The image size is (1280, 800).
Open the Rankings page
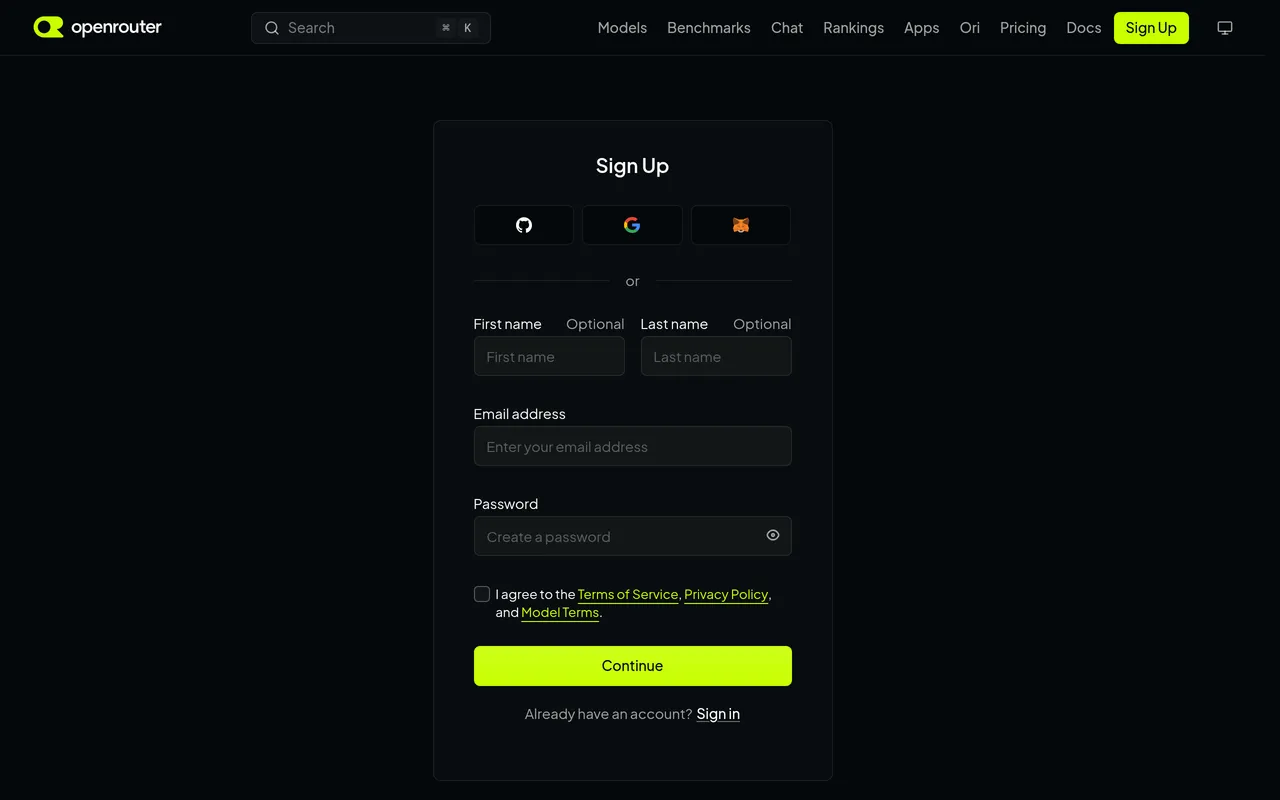coord(853,28)
